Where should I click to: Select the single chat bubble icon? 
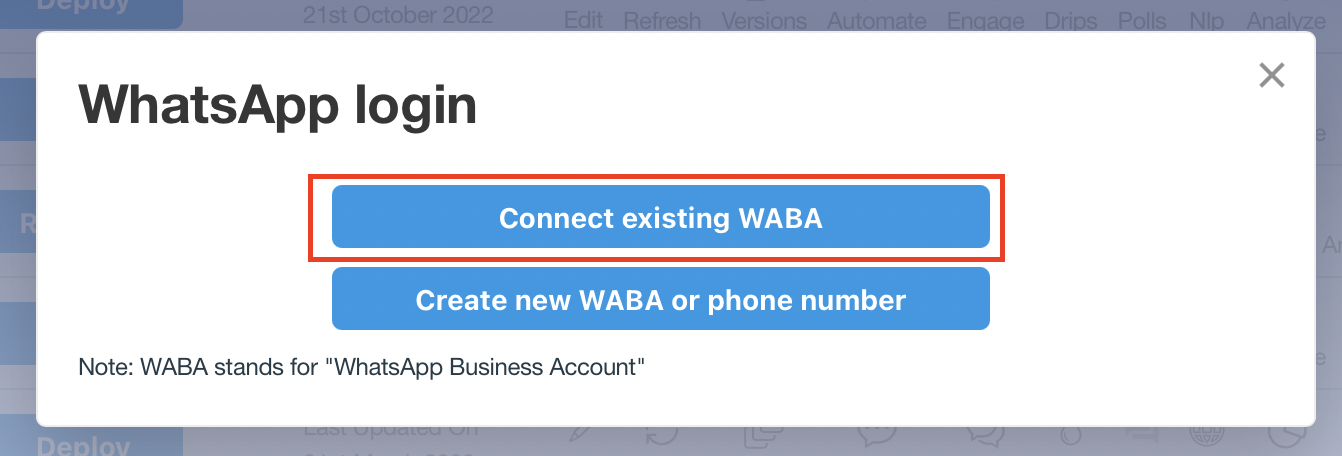click(x=876, y=434)
